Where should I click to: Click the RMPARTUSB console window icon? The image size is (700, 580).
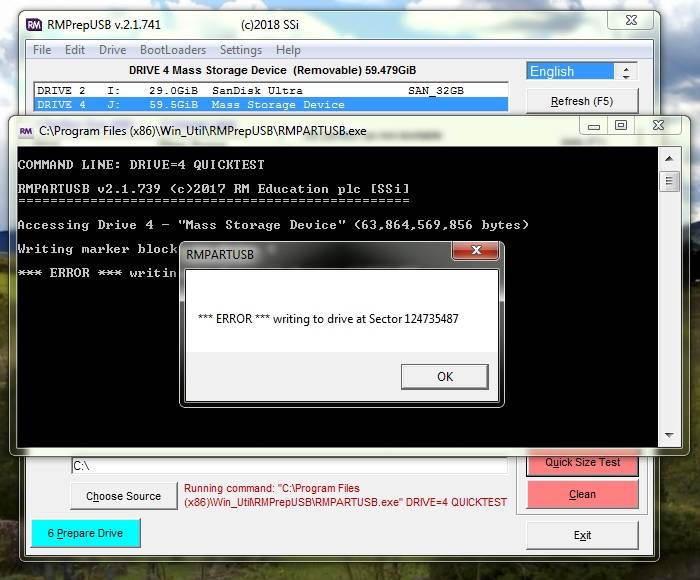coord(25,129)
